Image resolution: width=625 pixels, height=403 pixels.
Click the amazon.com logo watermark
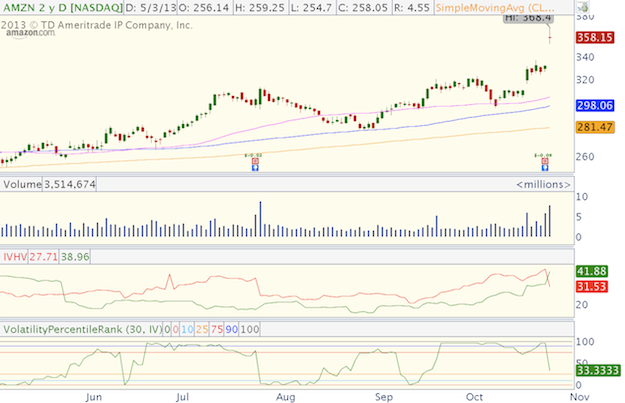(26, 33)
